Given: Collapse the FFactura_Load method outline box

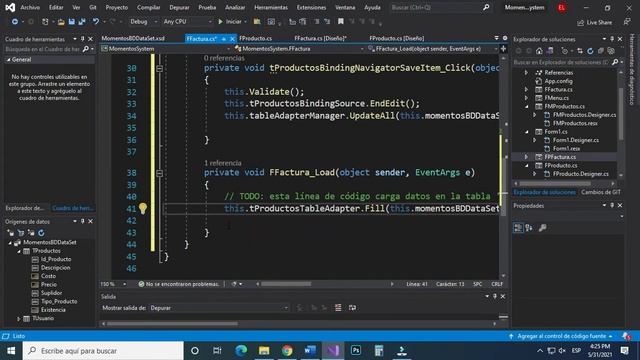Looking at the screenshot, I should click(x=160, y=173).
